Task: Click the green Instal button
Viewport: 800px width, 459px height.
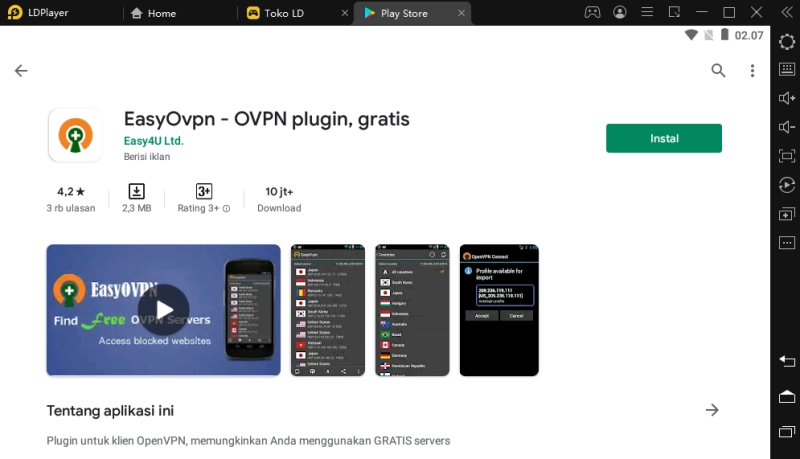Action: 664,138
